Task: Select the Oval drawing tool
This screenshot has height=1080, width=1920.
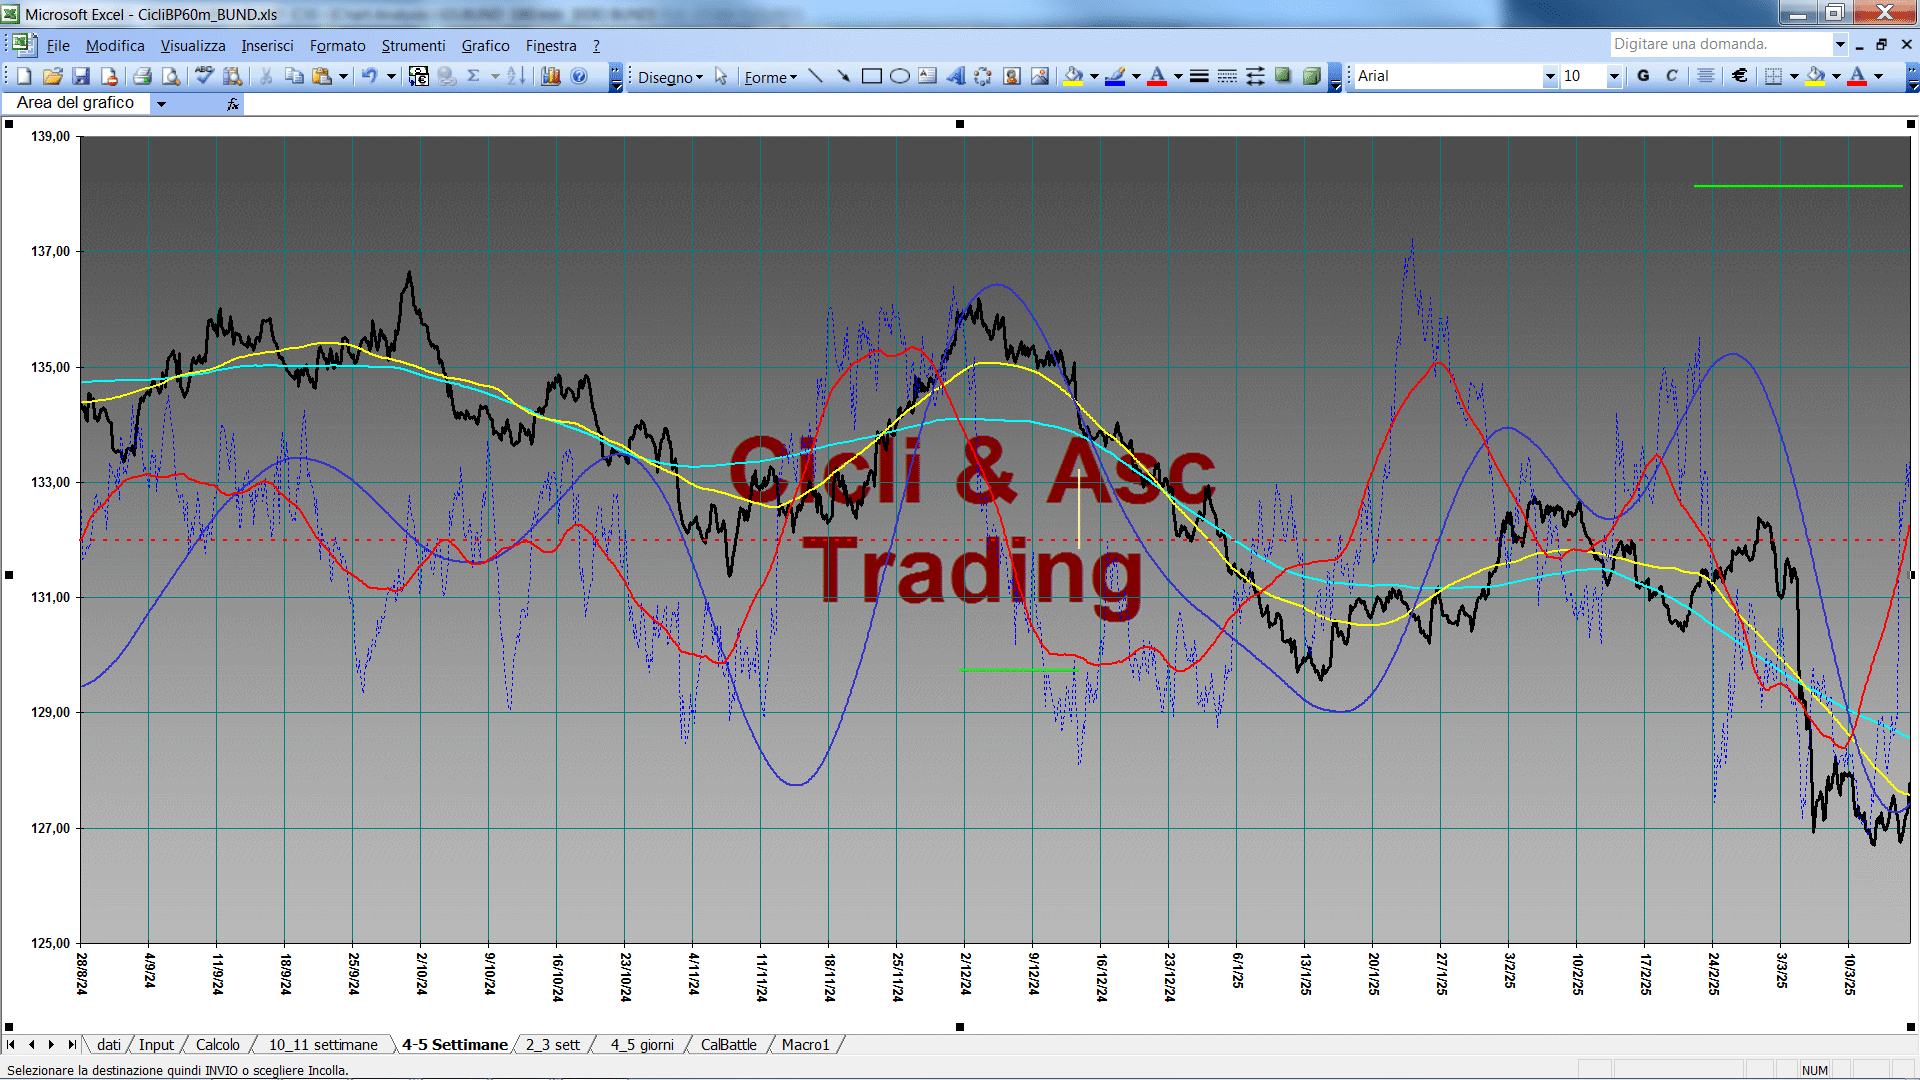Action: point(899,76)
